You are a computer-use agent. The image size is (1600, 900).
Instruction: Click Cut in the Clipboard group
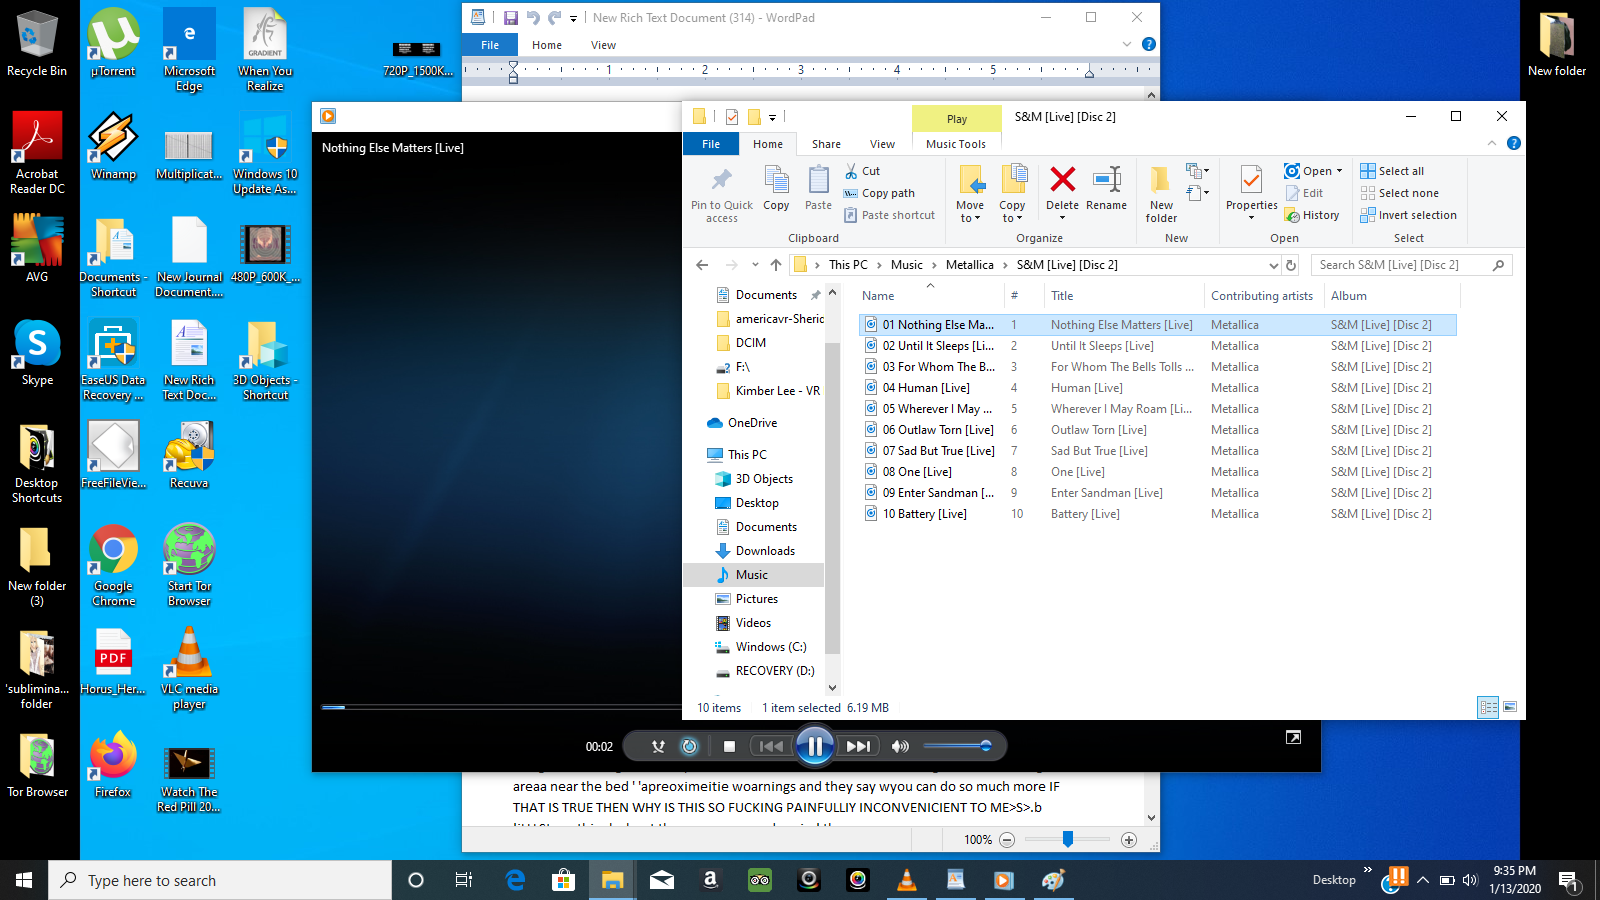click(862, 171)
